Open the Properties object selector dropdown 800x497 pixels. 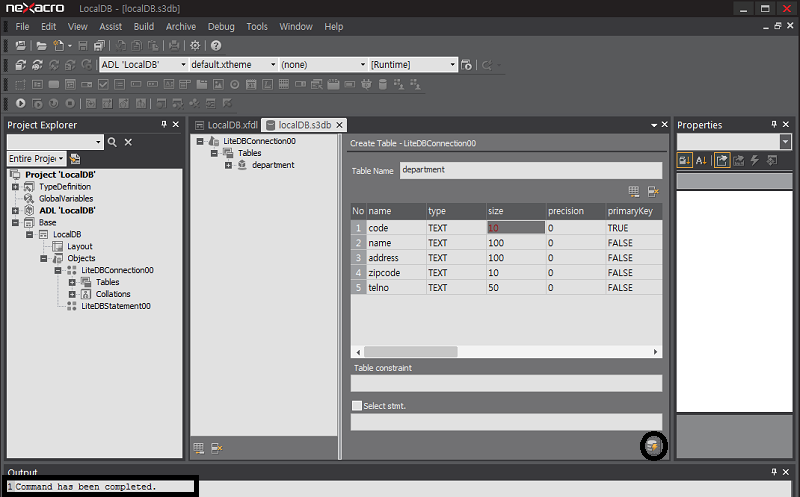tap(785, 142)
